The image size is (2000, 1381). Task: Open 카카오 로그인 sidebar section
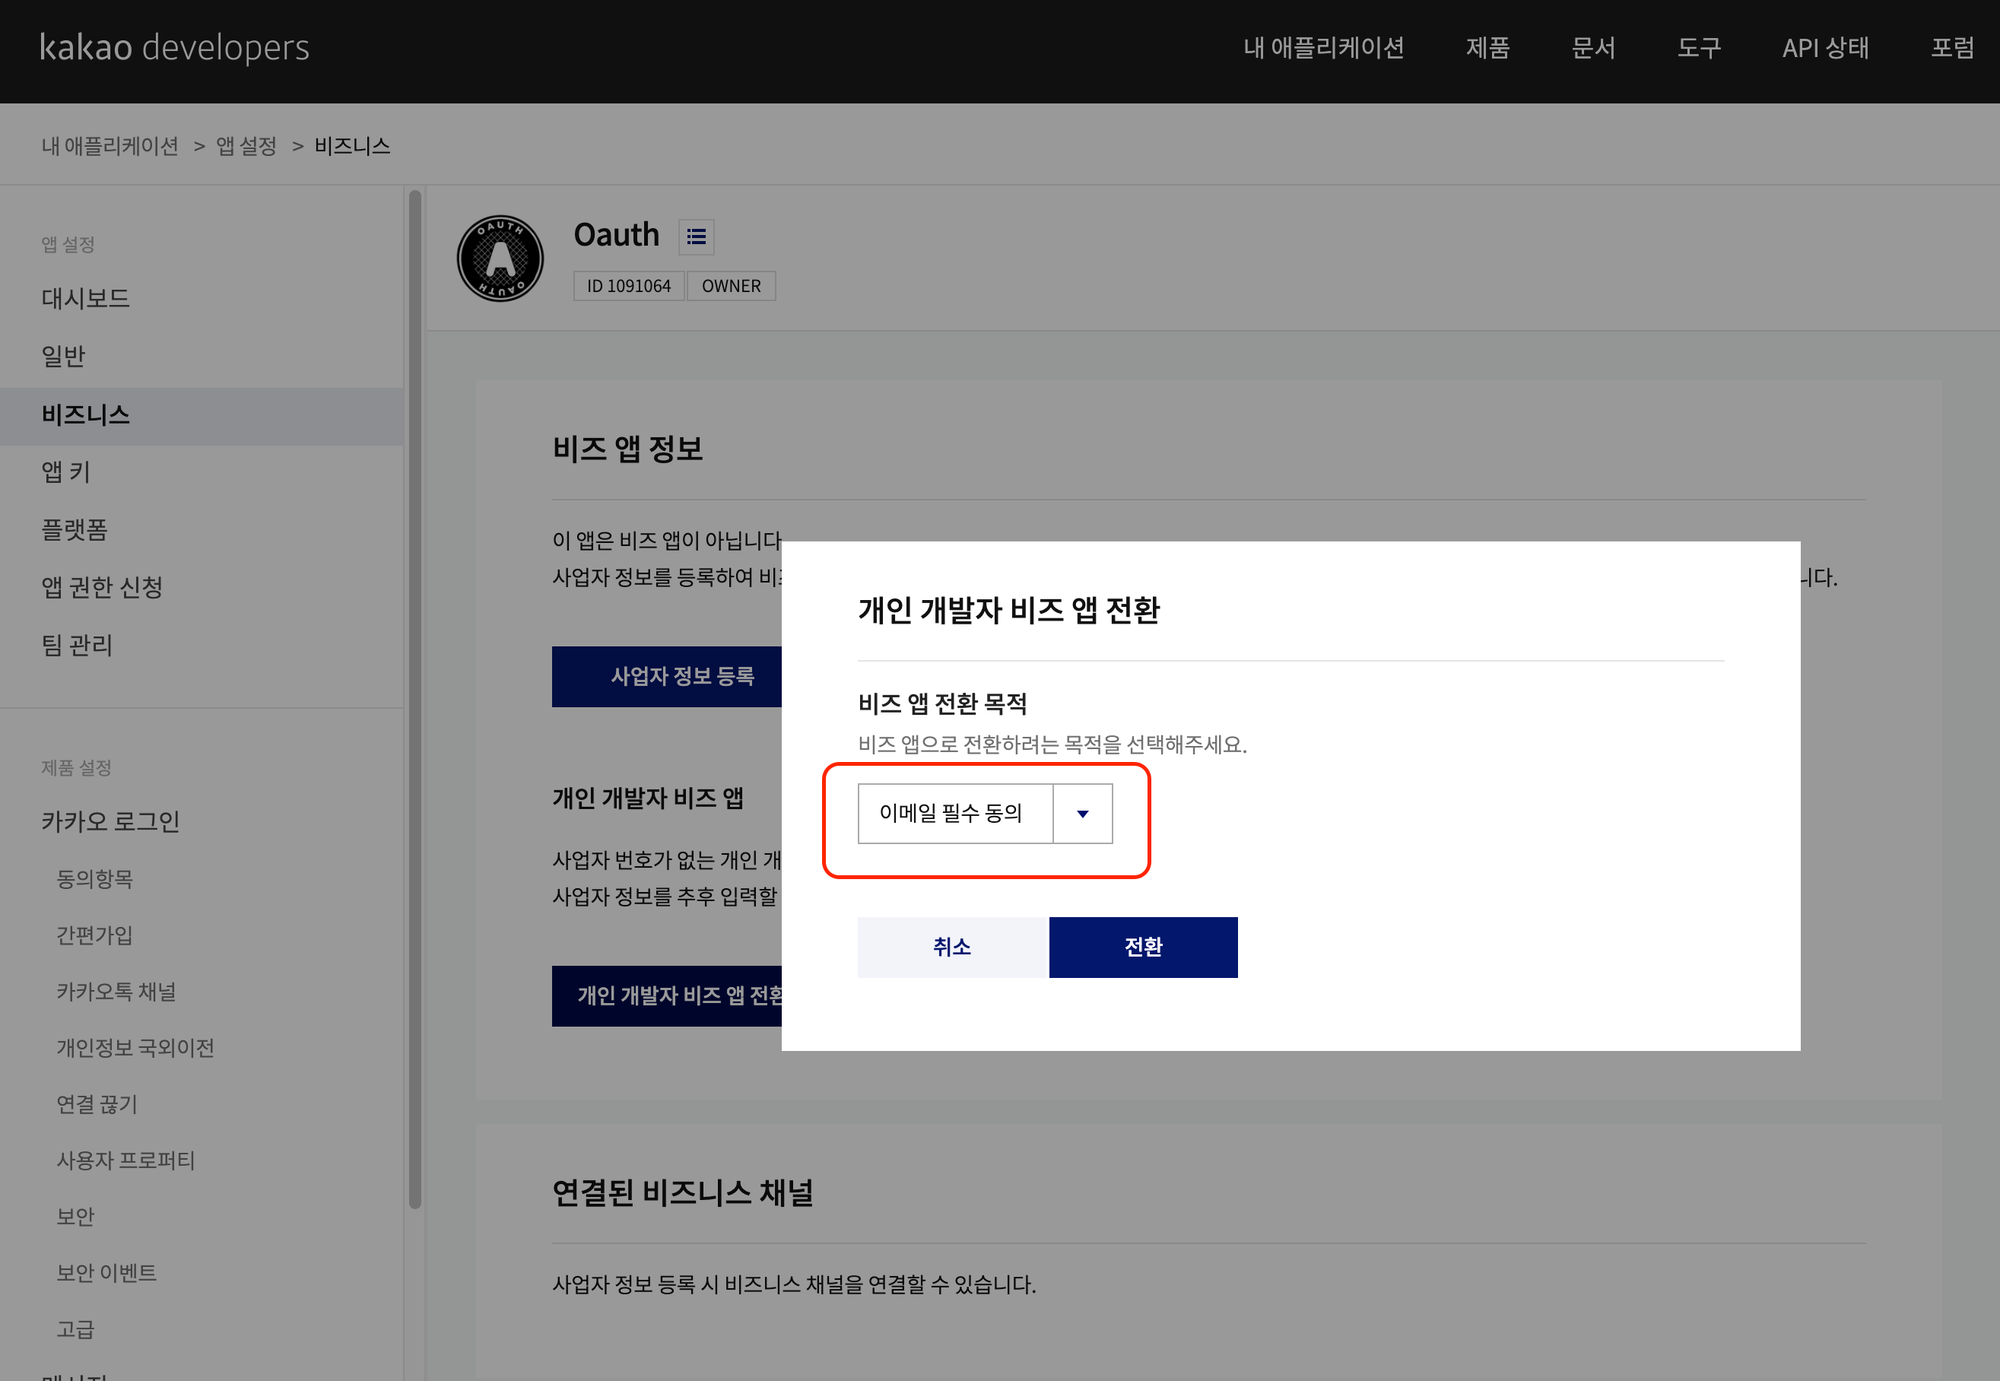(x=111, y=822)
